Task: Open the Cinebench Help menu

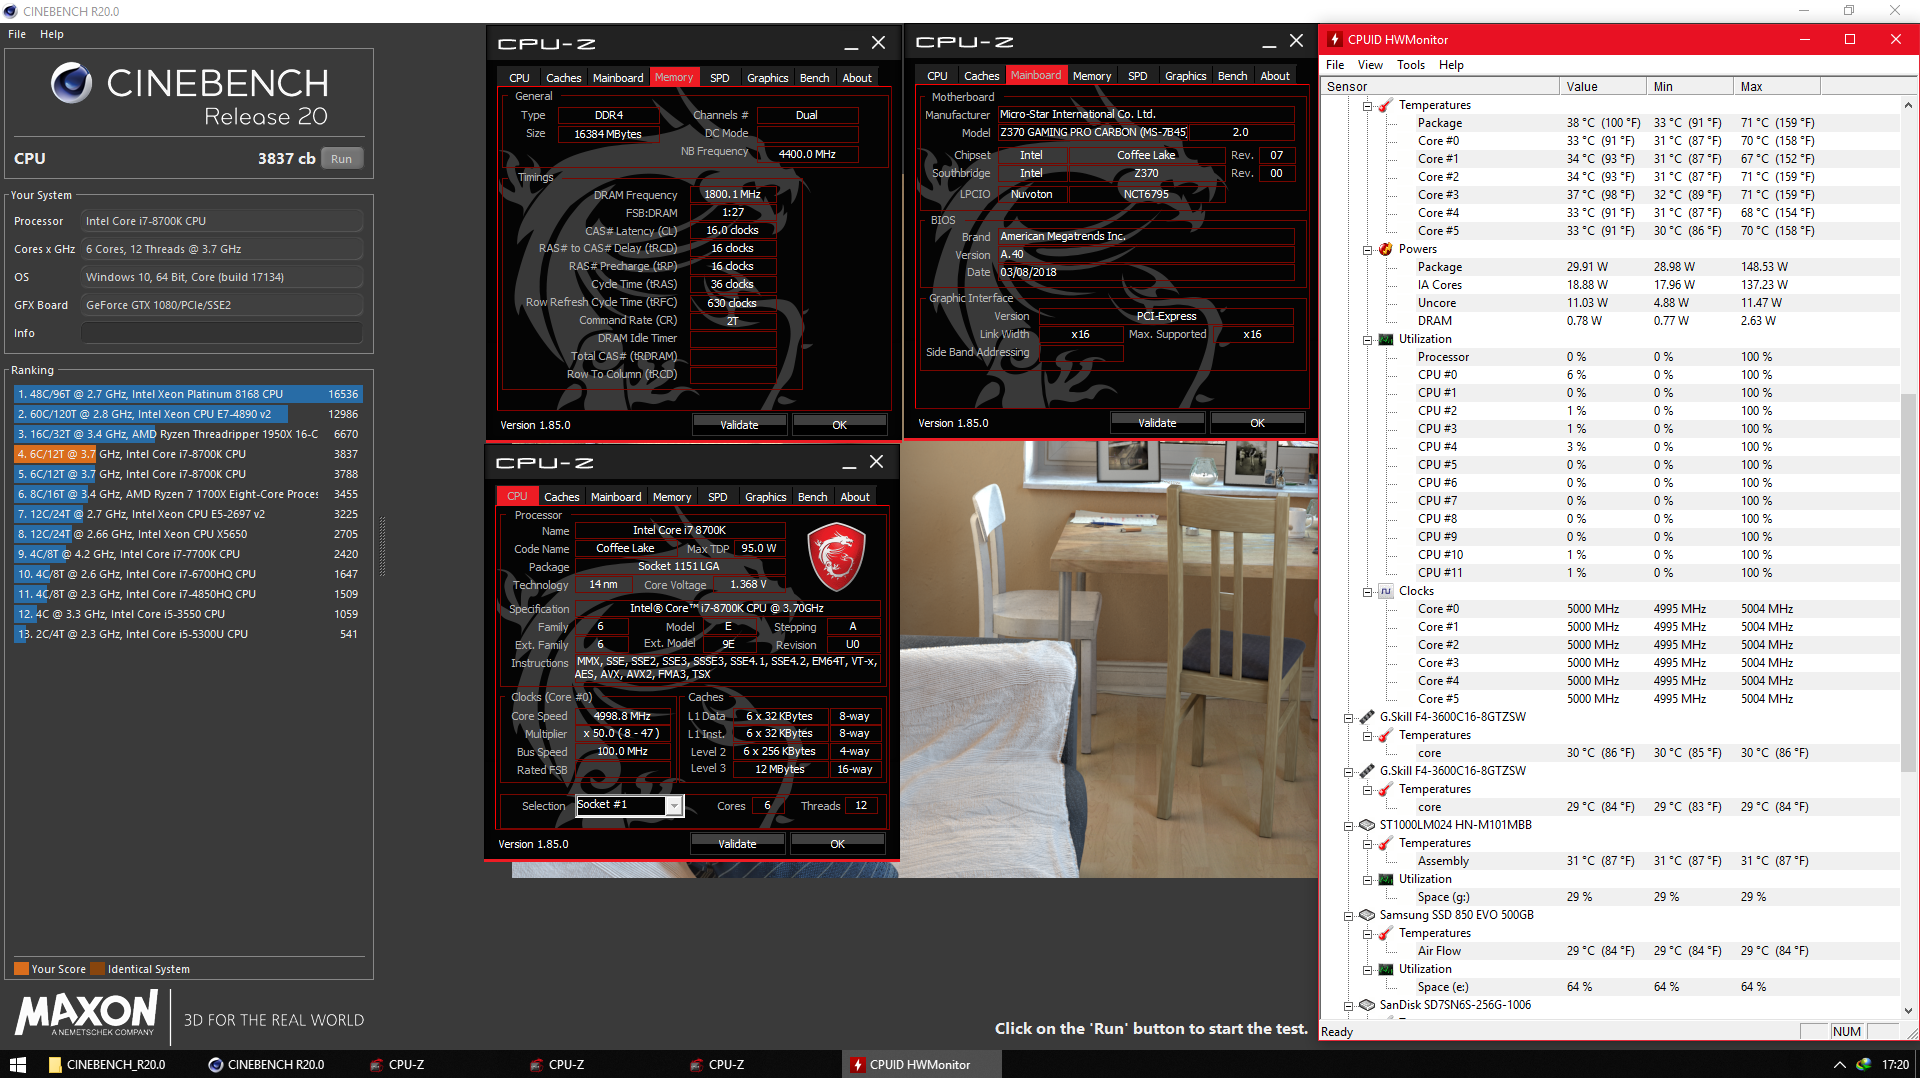Action: [52, 34]
